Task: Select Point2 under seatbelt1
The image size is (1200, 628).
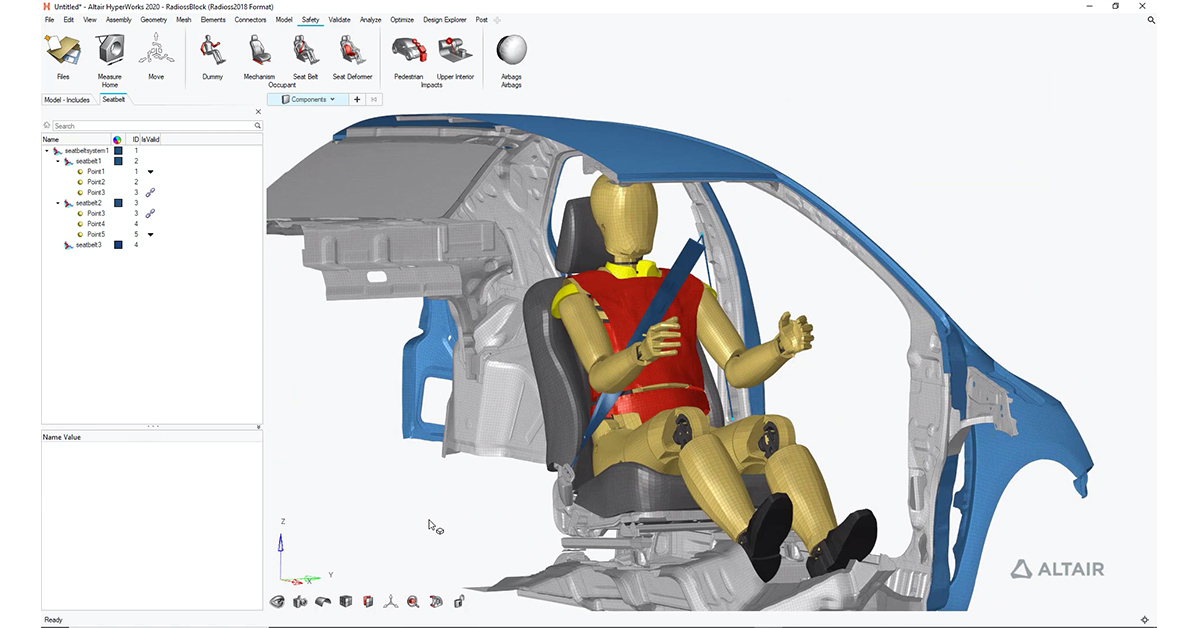Action: pyautogui.click(x=96, y=182)
